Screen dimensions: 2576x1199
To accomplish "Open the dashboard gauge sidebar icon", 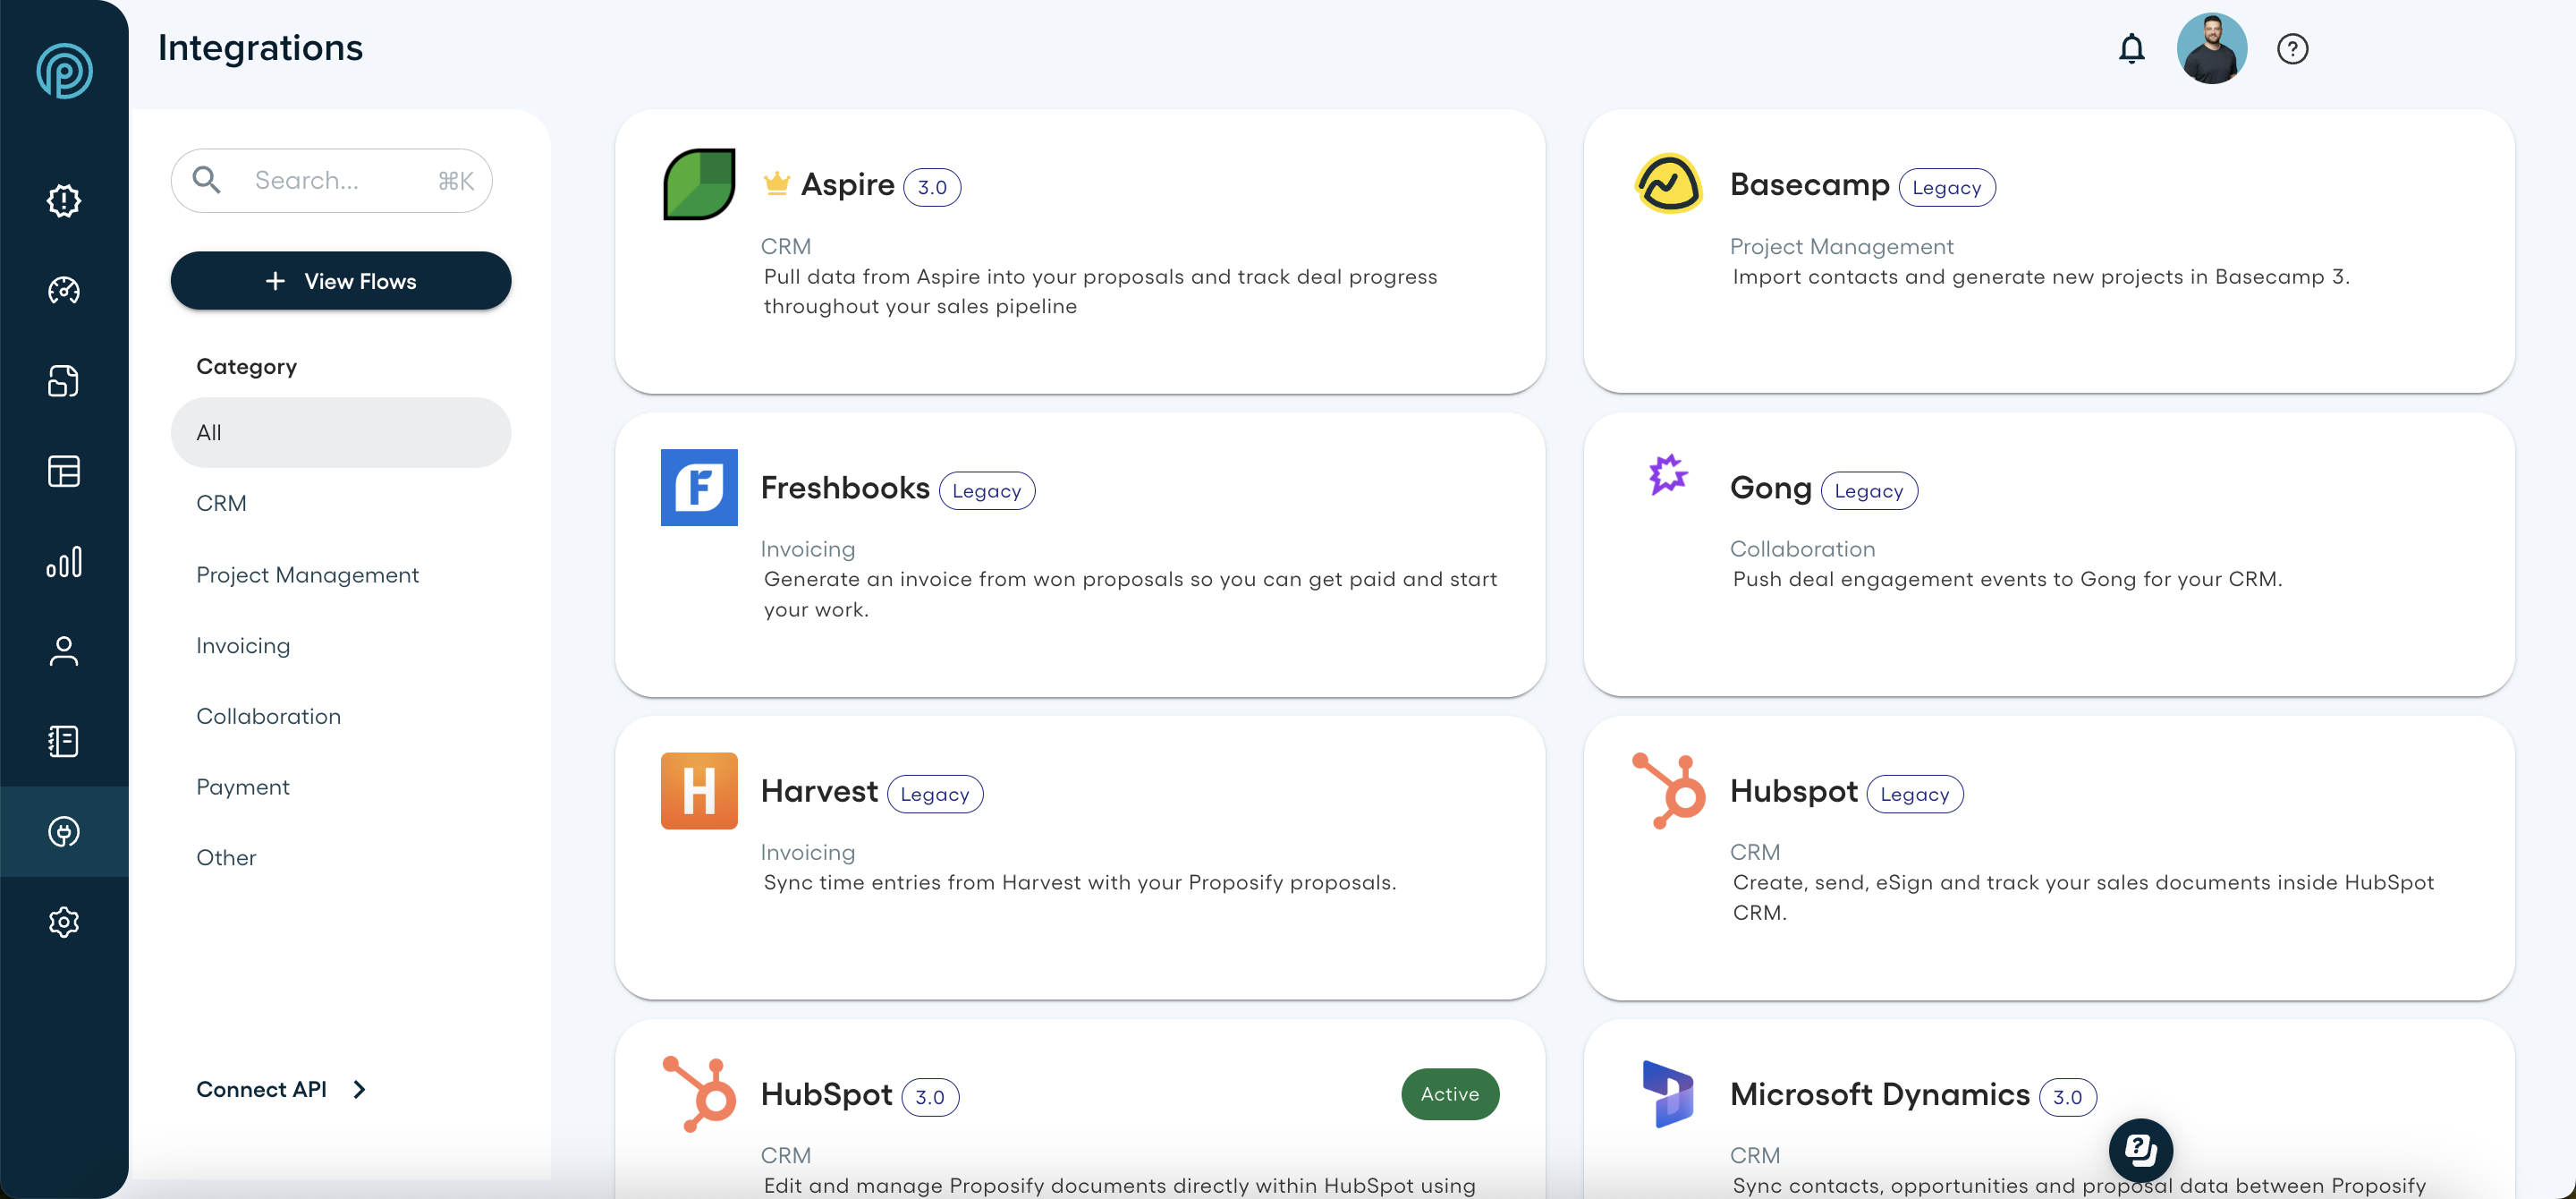I will (64, 290).
